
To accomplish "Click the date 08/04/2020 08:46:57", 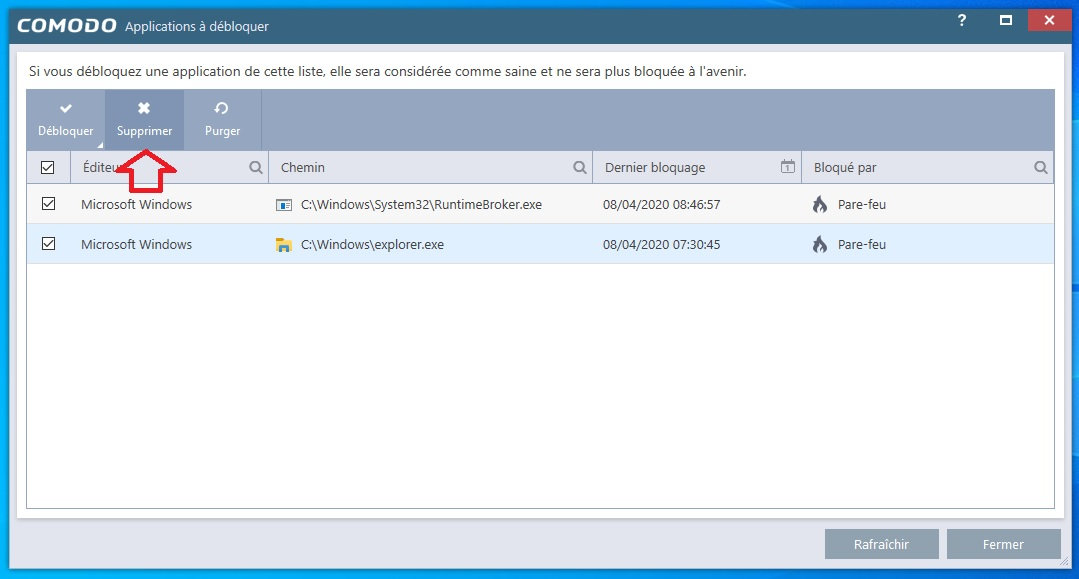I will 661,204.
